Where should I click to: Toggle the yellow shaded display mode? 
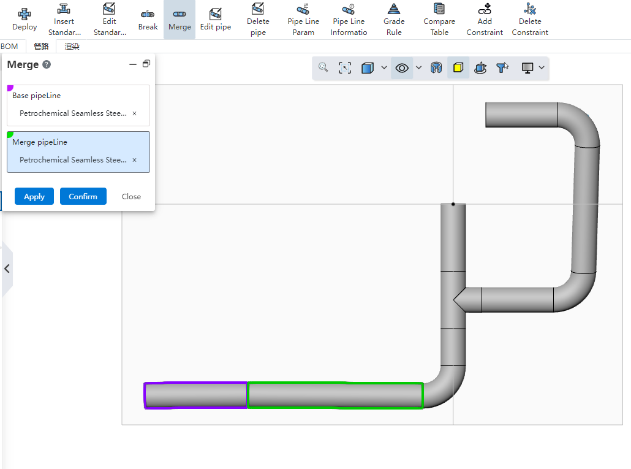458,68
